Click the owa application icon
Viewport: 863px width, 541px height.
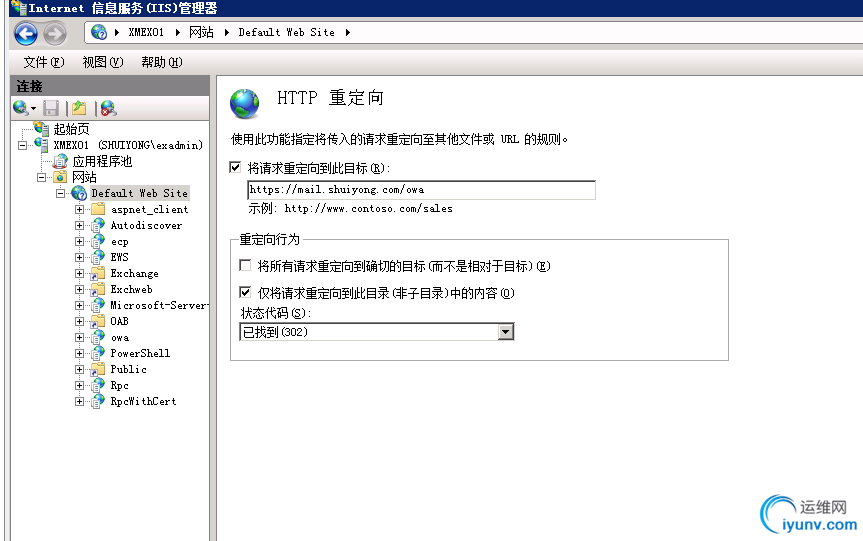pyautogui.click(x=99, y=337)
